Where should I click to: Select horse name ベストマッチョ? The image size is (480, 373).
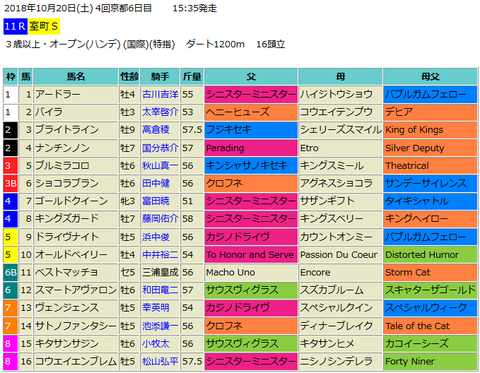pyautogui.click(x=67, y=273)
